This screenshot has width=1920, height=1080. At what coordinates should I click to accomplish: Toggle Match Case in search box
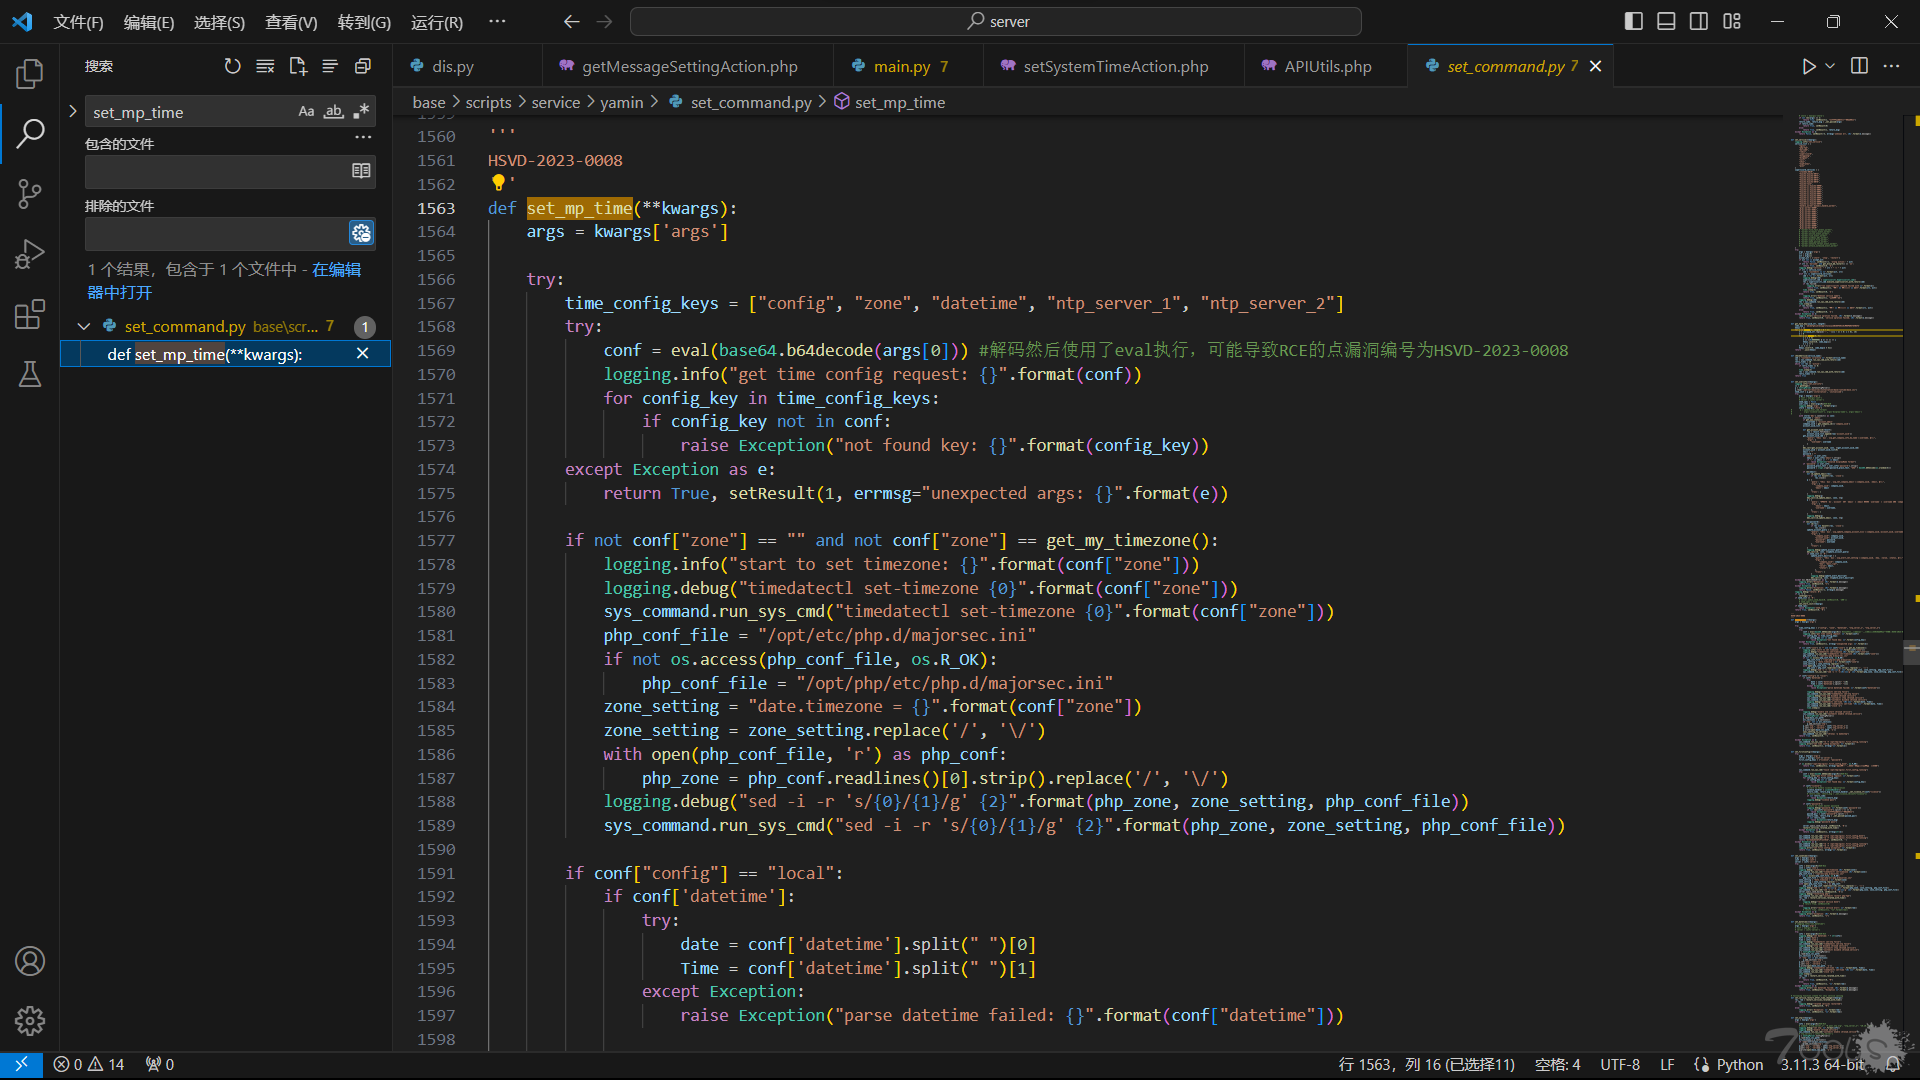tap(306, 112)
